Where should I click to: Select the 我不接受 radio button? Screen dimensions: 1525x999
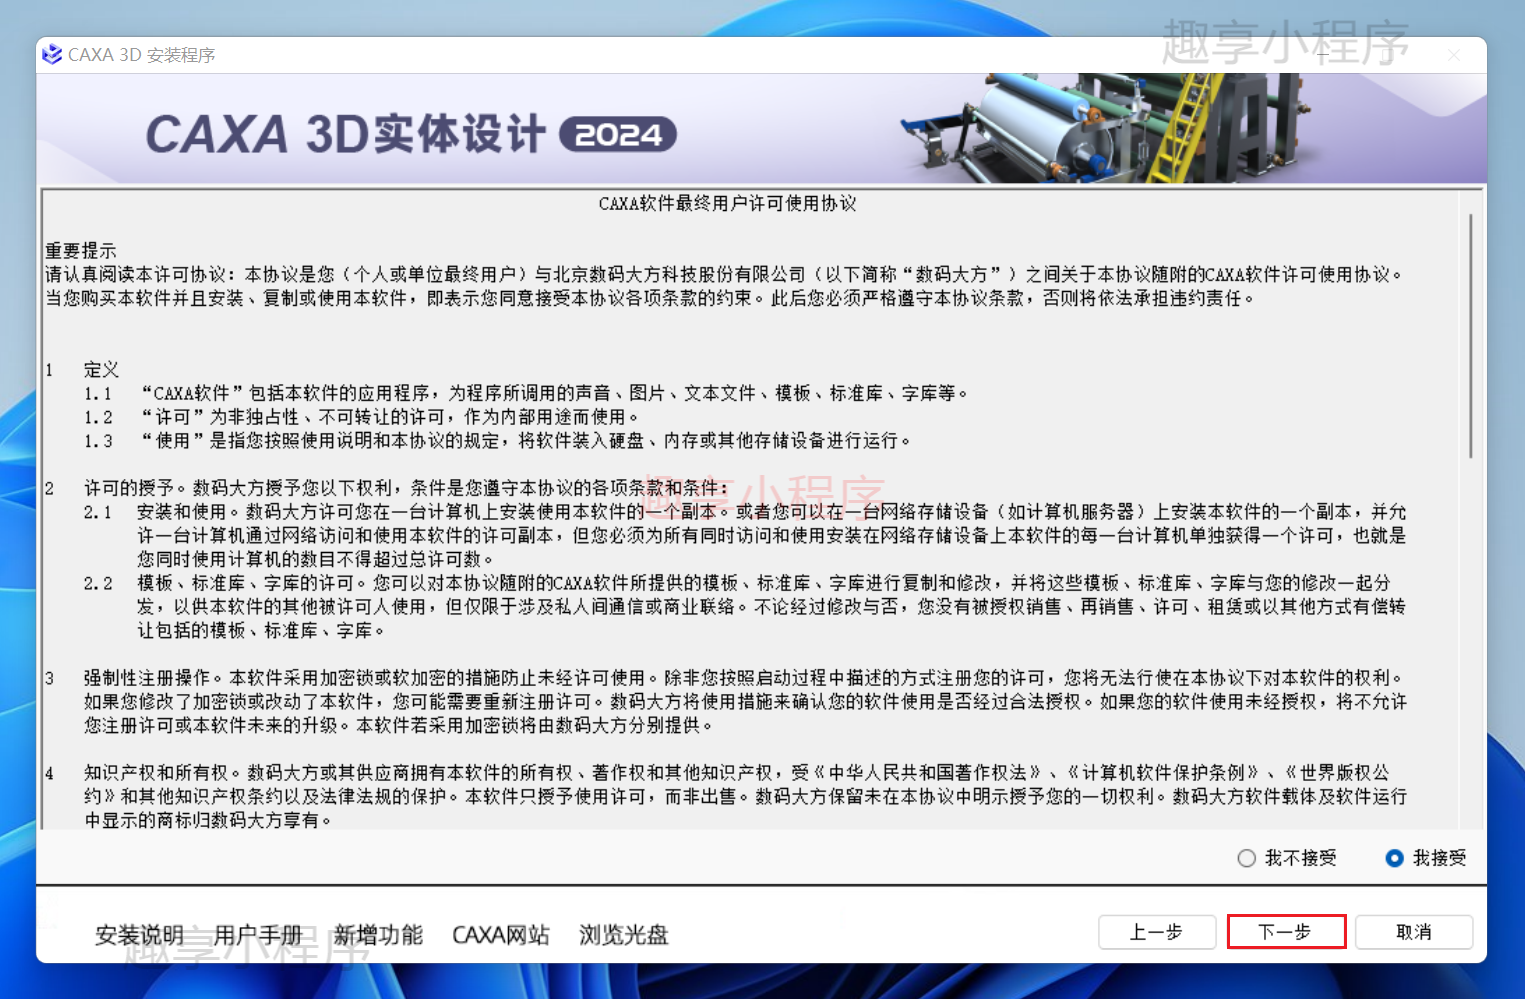tap(1246, 858)
